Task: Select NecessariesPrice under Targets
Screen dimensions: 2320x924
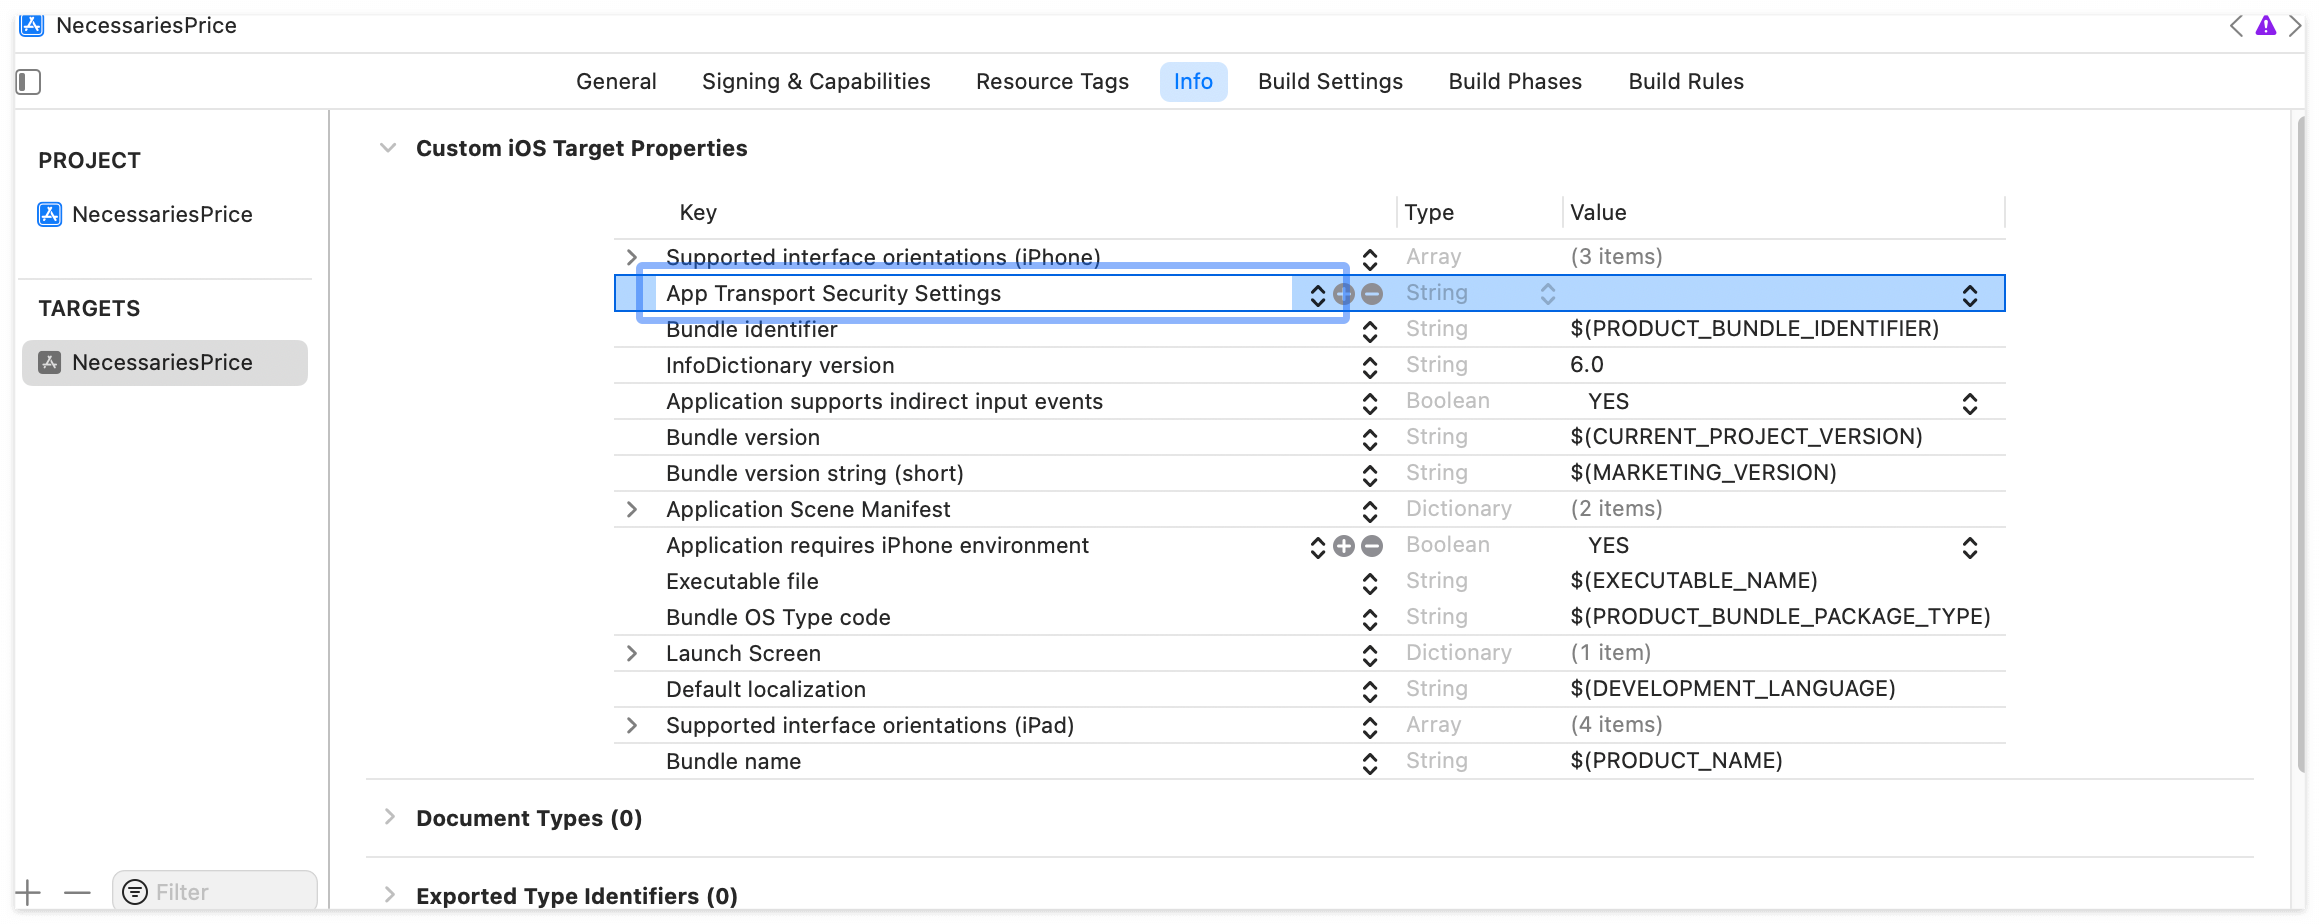Action: click(x=162, y=363)
